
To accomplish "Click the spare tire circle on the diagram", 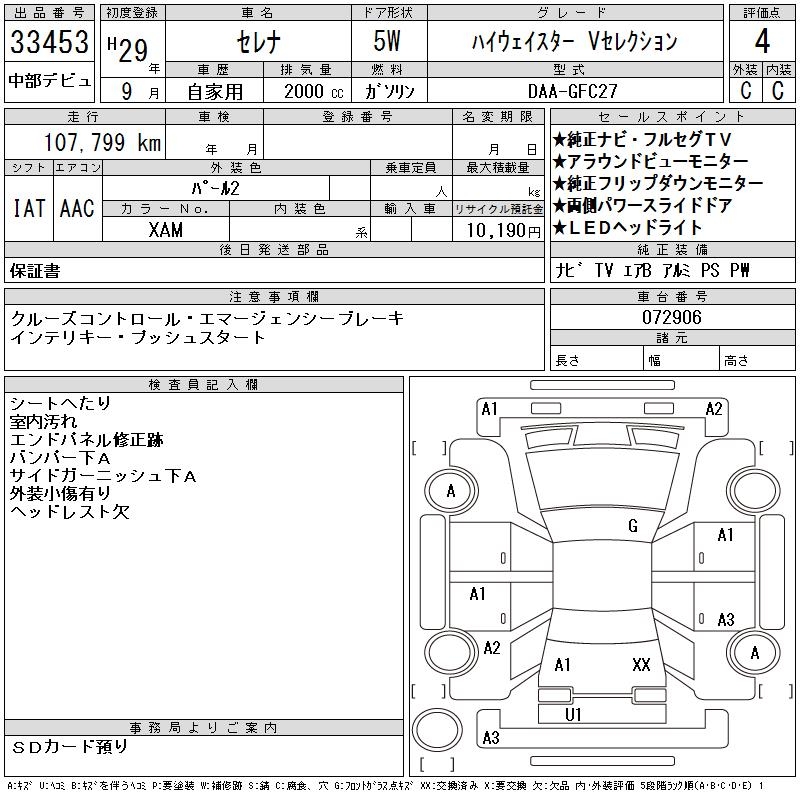I will click(x=437, y=729).
